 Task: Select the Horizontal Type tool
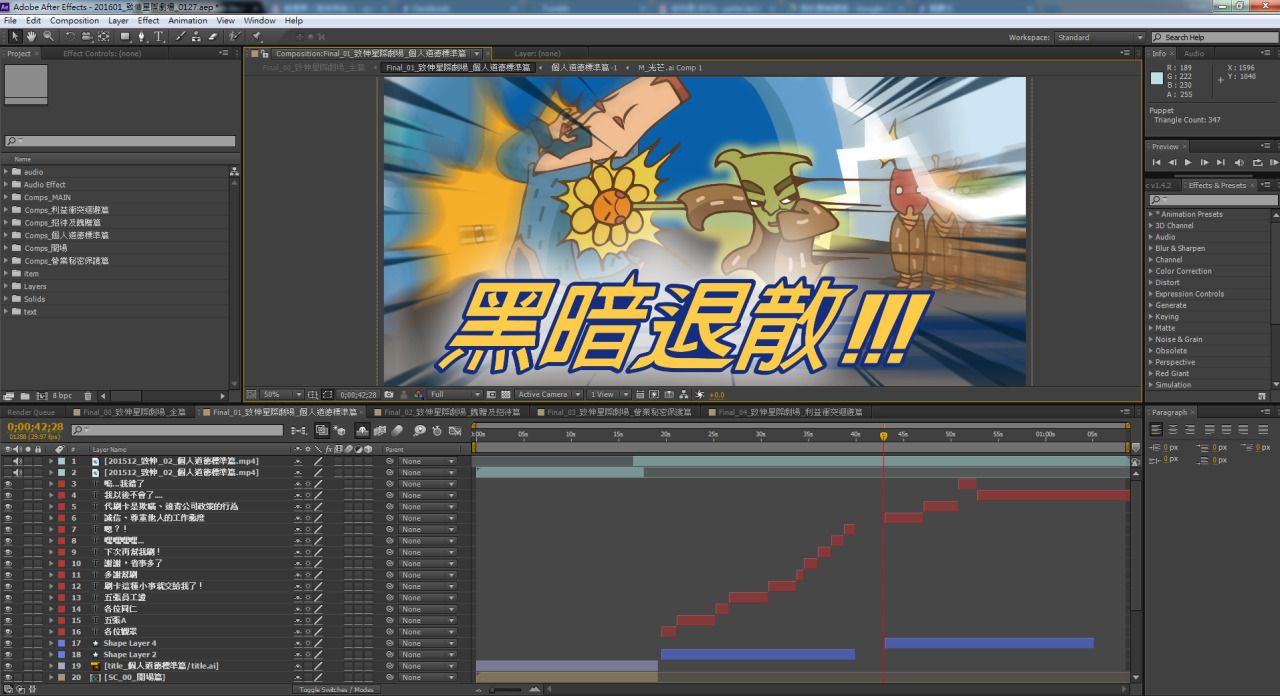click(x=158, y=36)
